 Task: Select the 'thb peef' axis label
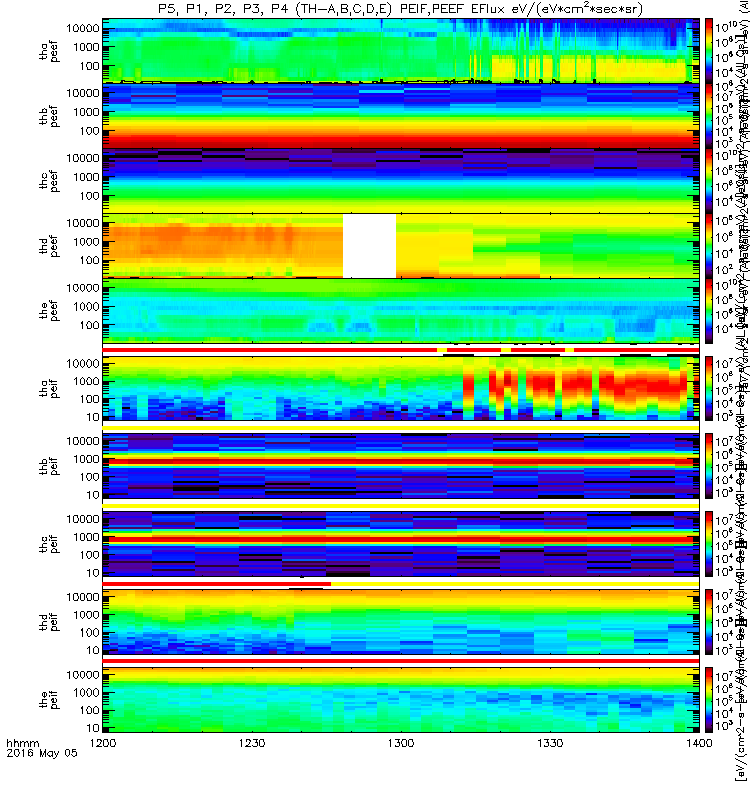[49, 116]
